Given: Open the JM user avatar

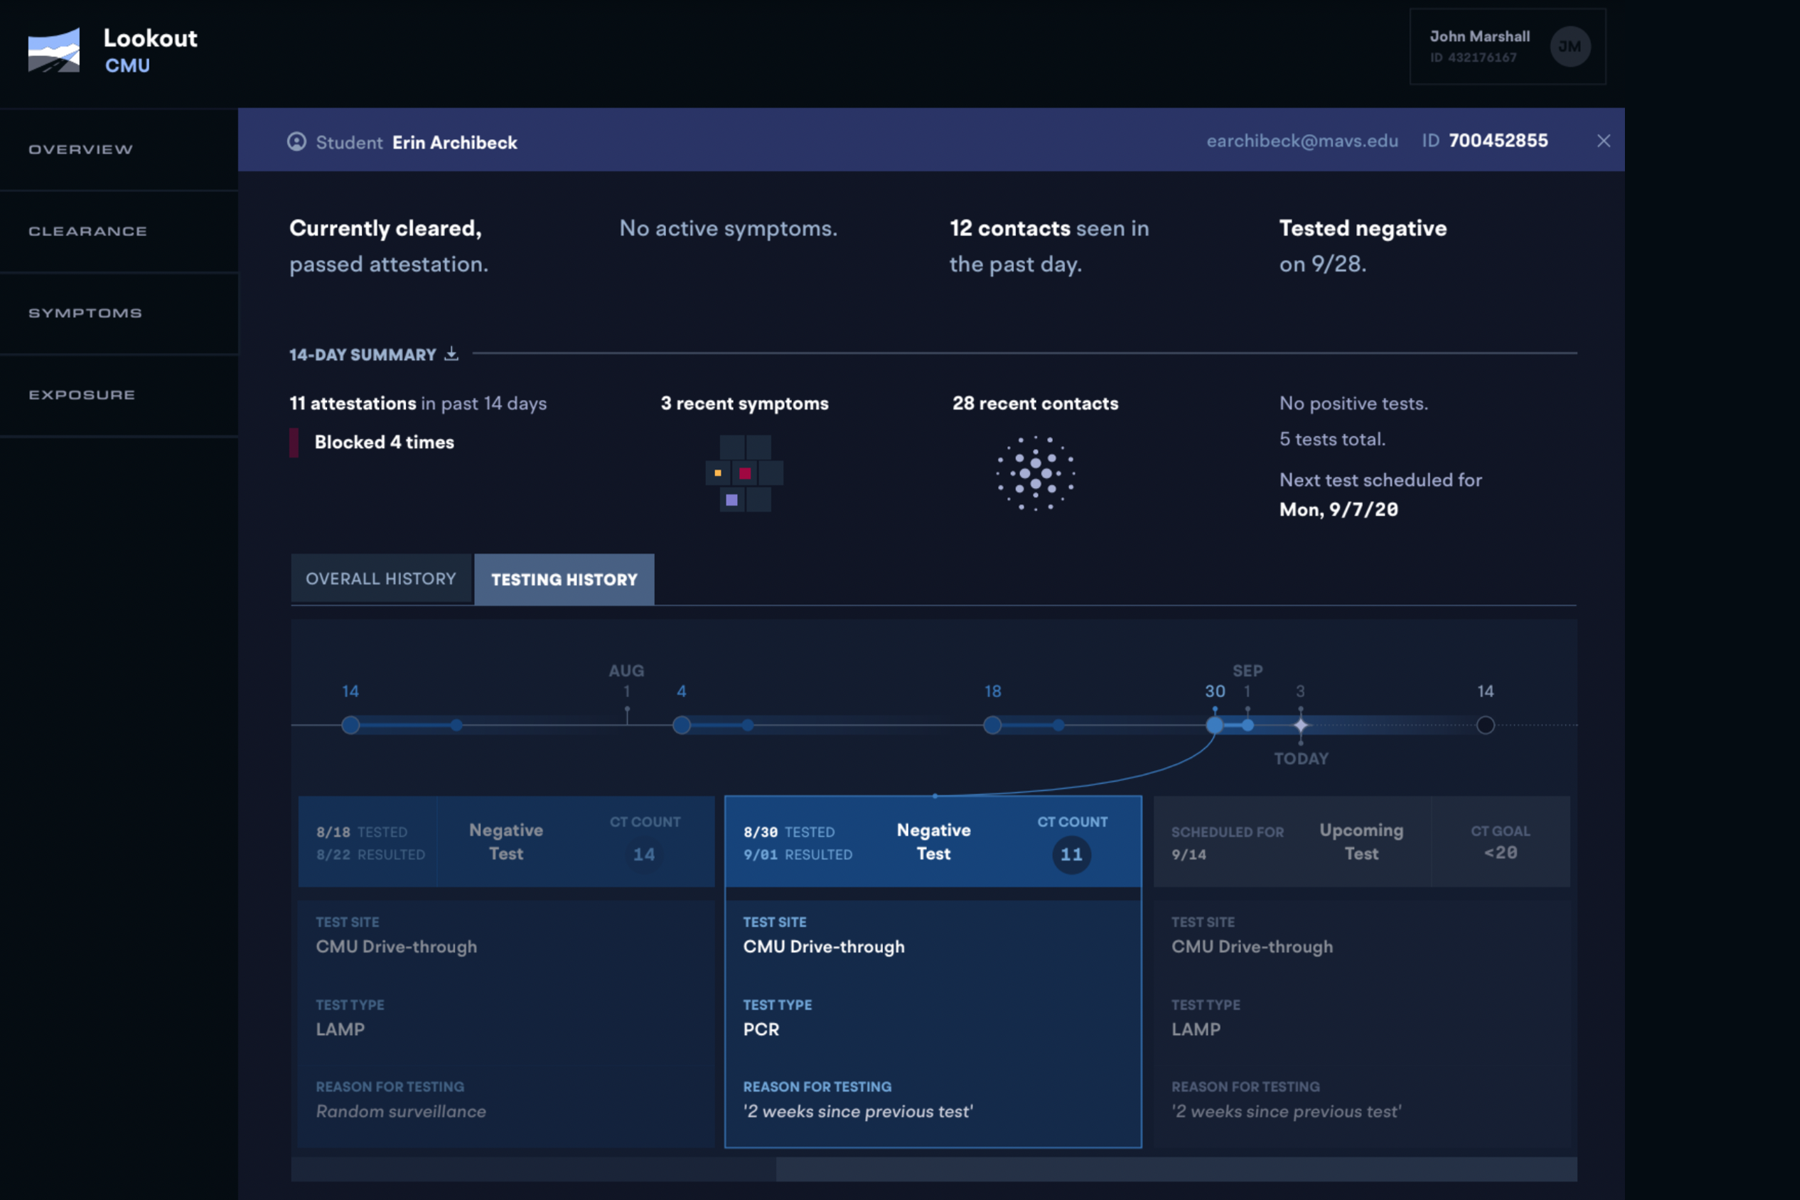Looking at the screenshot, I should pyautogui.click(x=1570, y=47).
